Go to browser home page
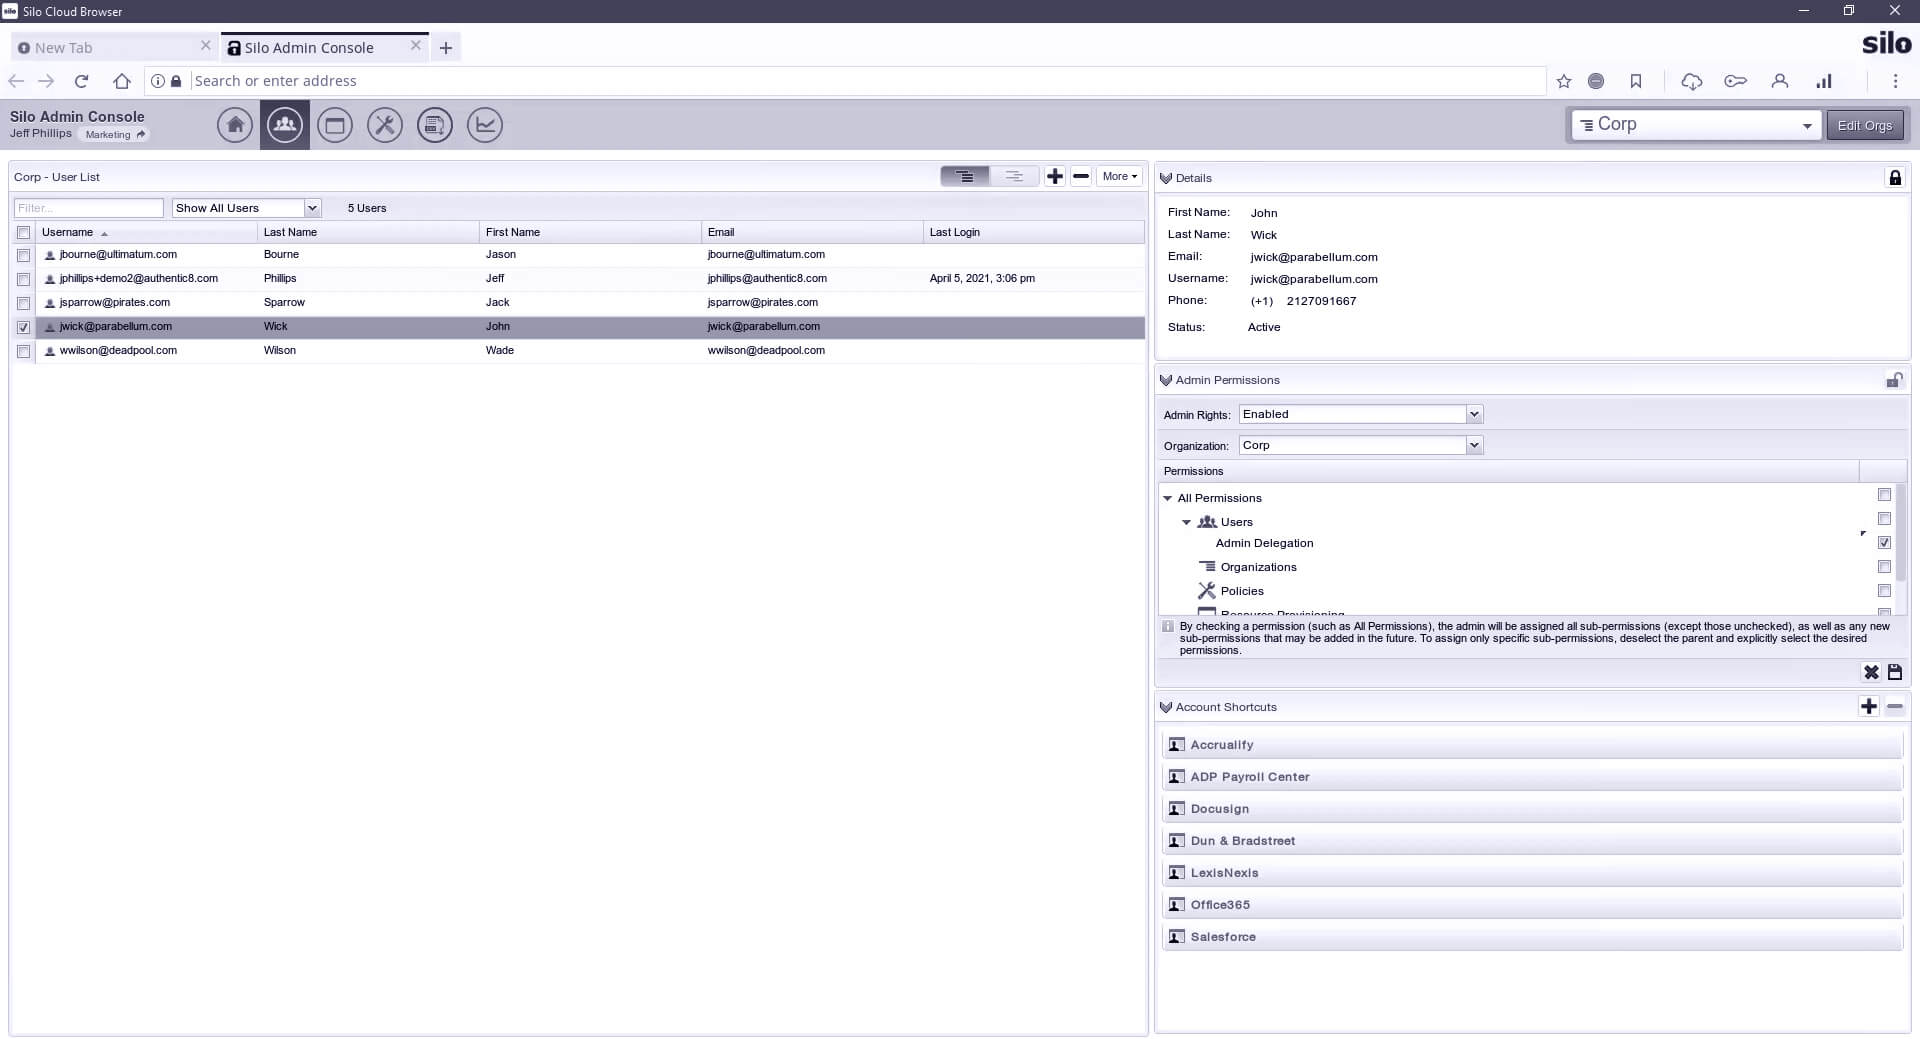Image resolution: width=1920 pixels, height=1039 pixels. (121, 81)
